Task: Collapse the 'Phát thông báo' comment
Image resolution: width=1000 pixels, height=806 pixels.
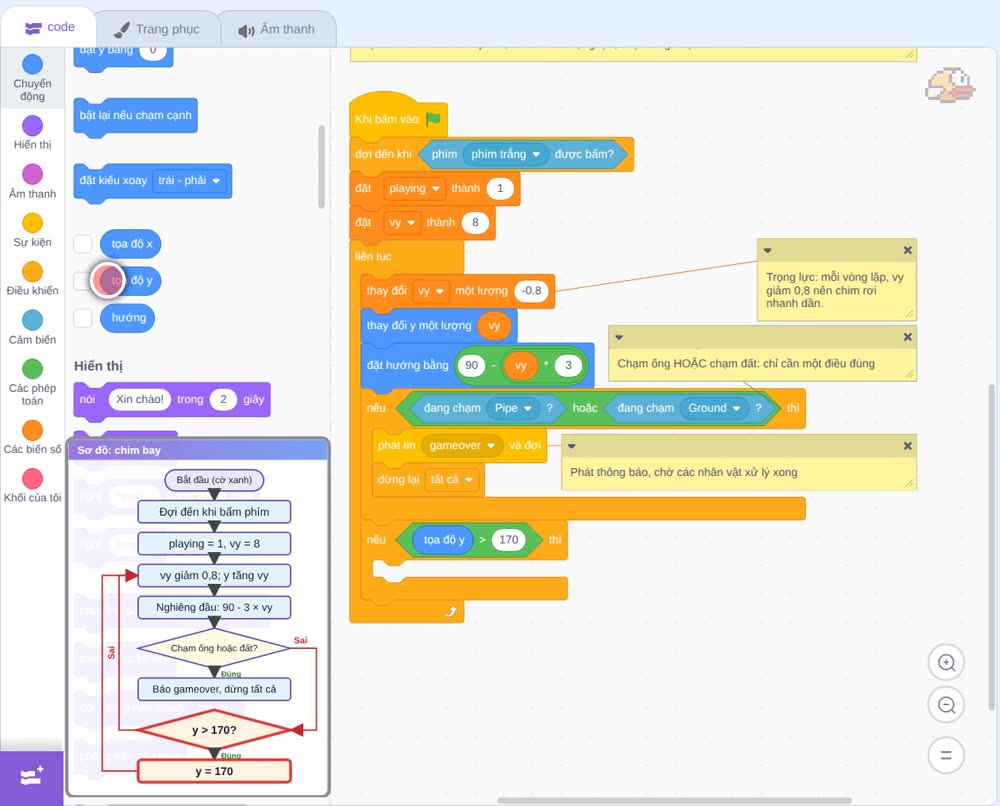Action: [571, 446]
